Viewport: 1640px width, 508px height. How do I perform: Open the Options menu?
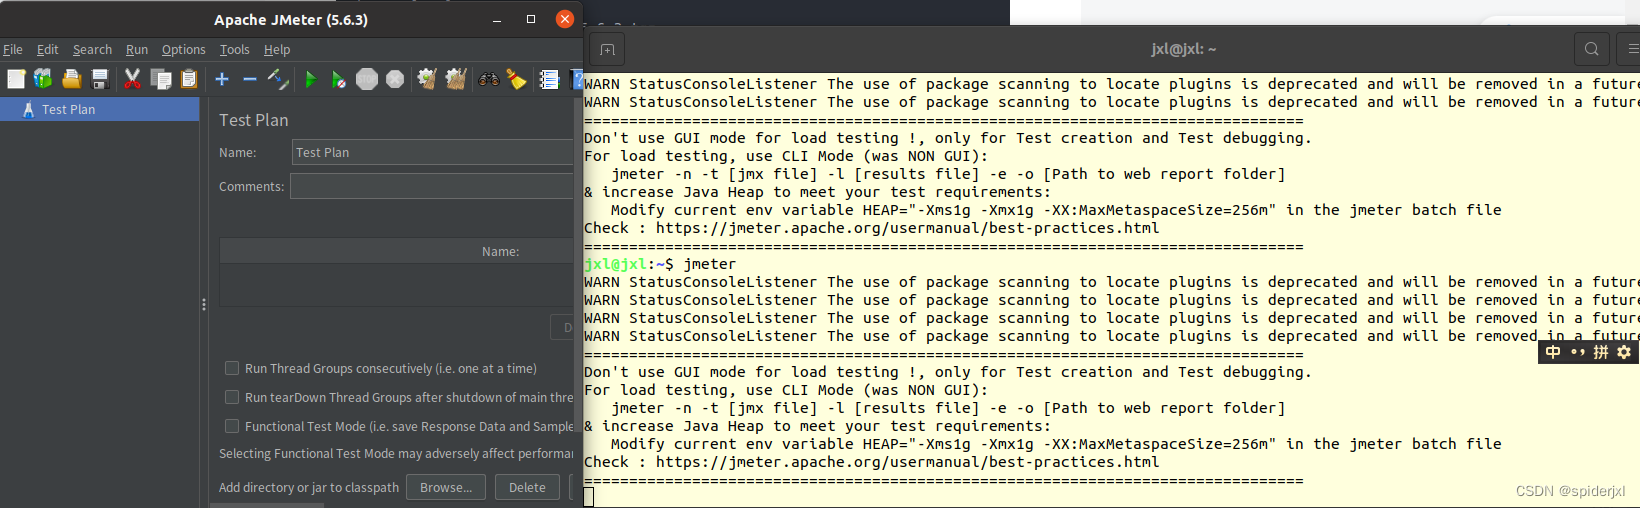click(184, 49)
